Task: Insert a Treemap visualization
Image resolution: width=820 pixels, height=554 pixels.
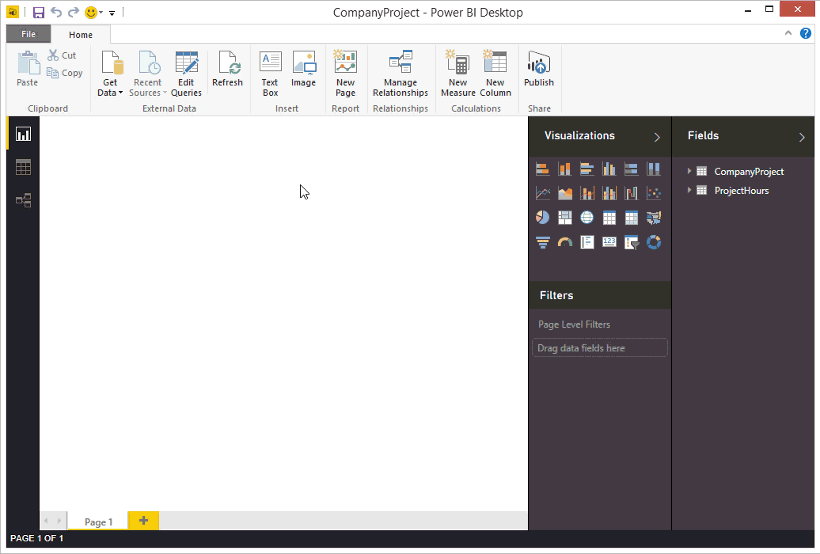Action: click(x=565, y=218)
